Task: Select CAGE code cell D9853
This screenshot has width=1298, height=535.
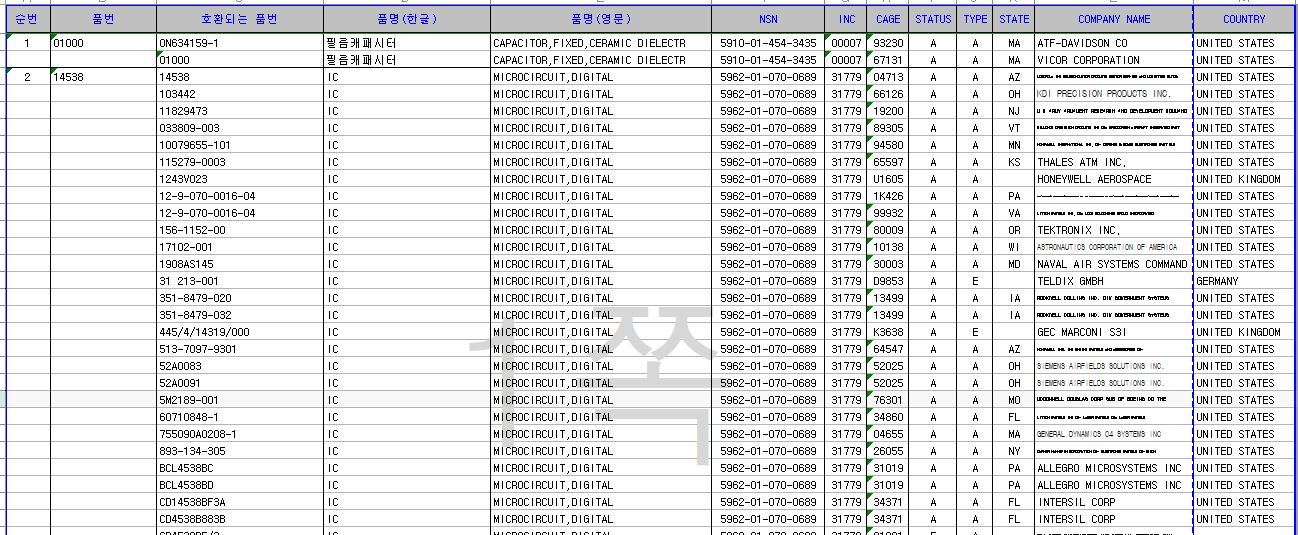Action: click(888, 281)
